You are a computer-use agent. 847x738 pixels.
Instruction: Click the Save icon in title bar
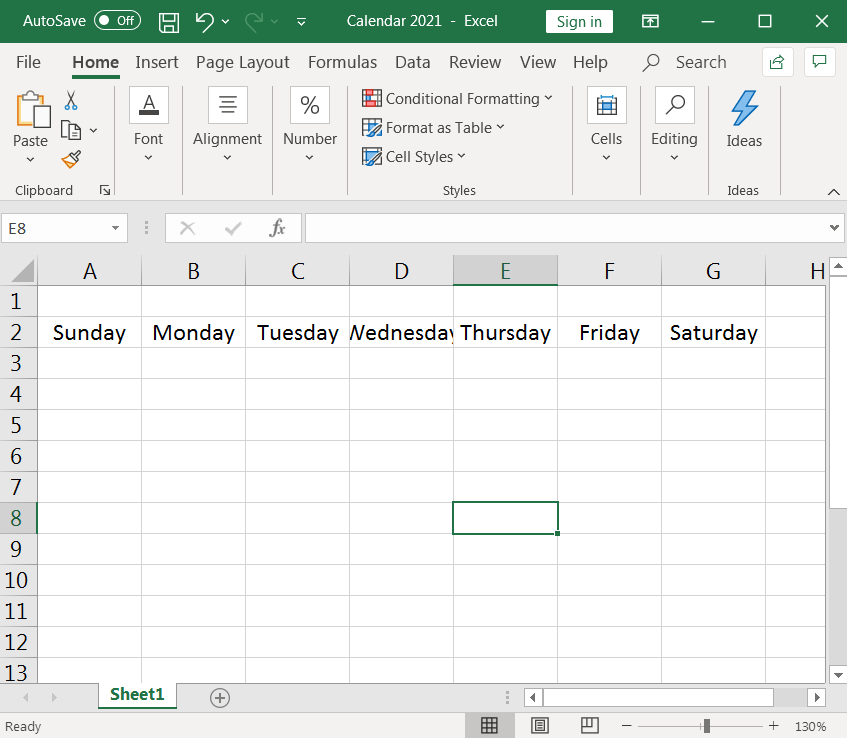169,21
